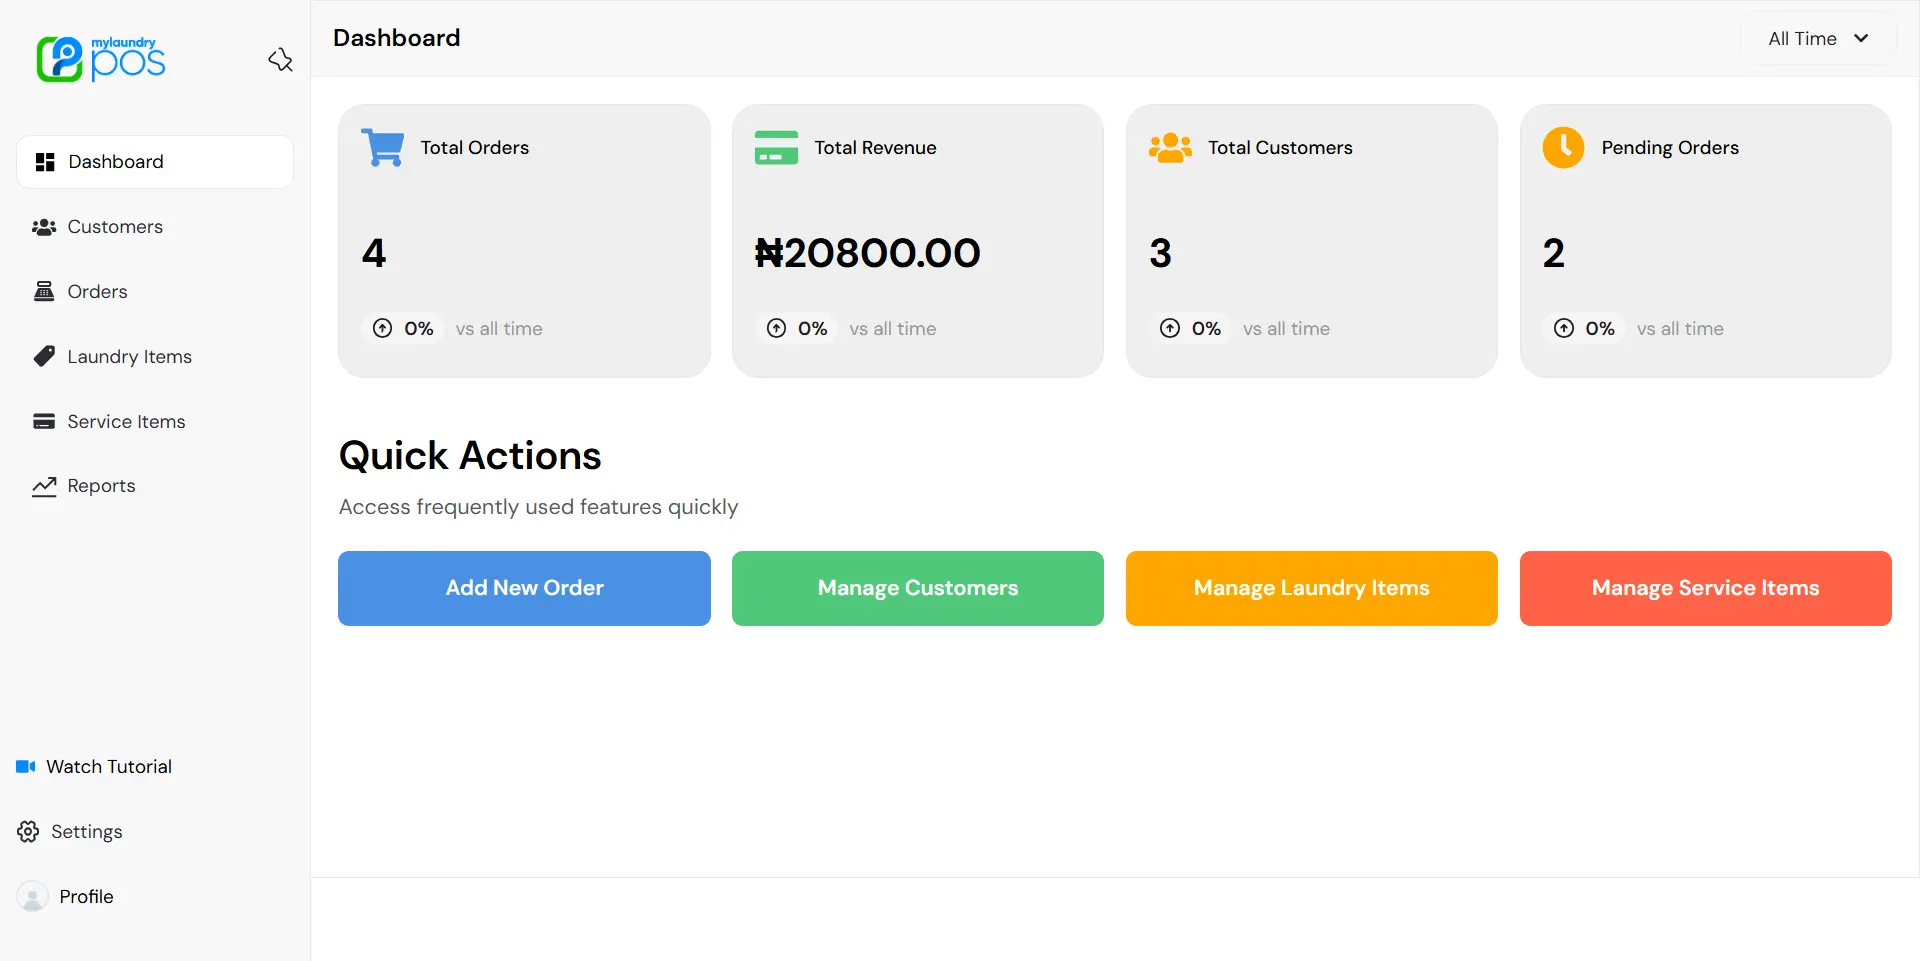Open the All Time period dropdown
The image size is (1920, 961).
1817,39
